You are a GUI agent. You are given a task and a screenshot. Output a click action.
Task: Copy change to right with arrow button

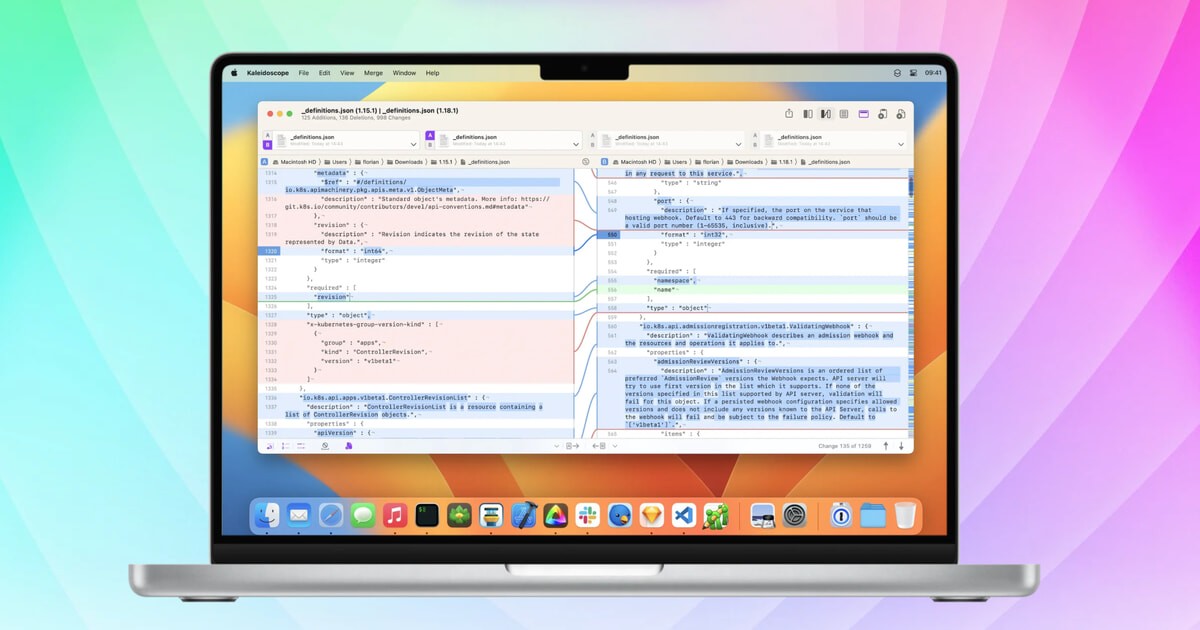pos(573,446)
